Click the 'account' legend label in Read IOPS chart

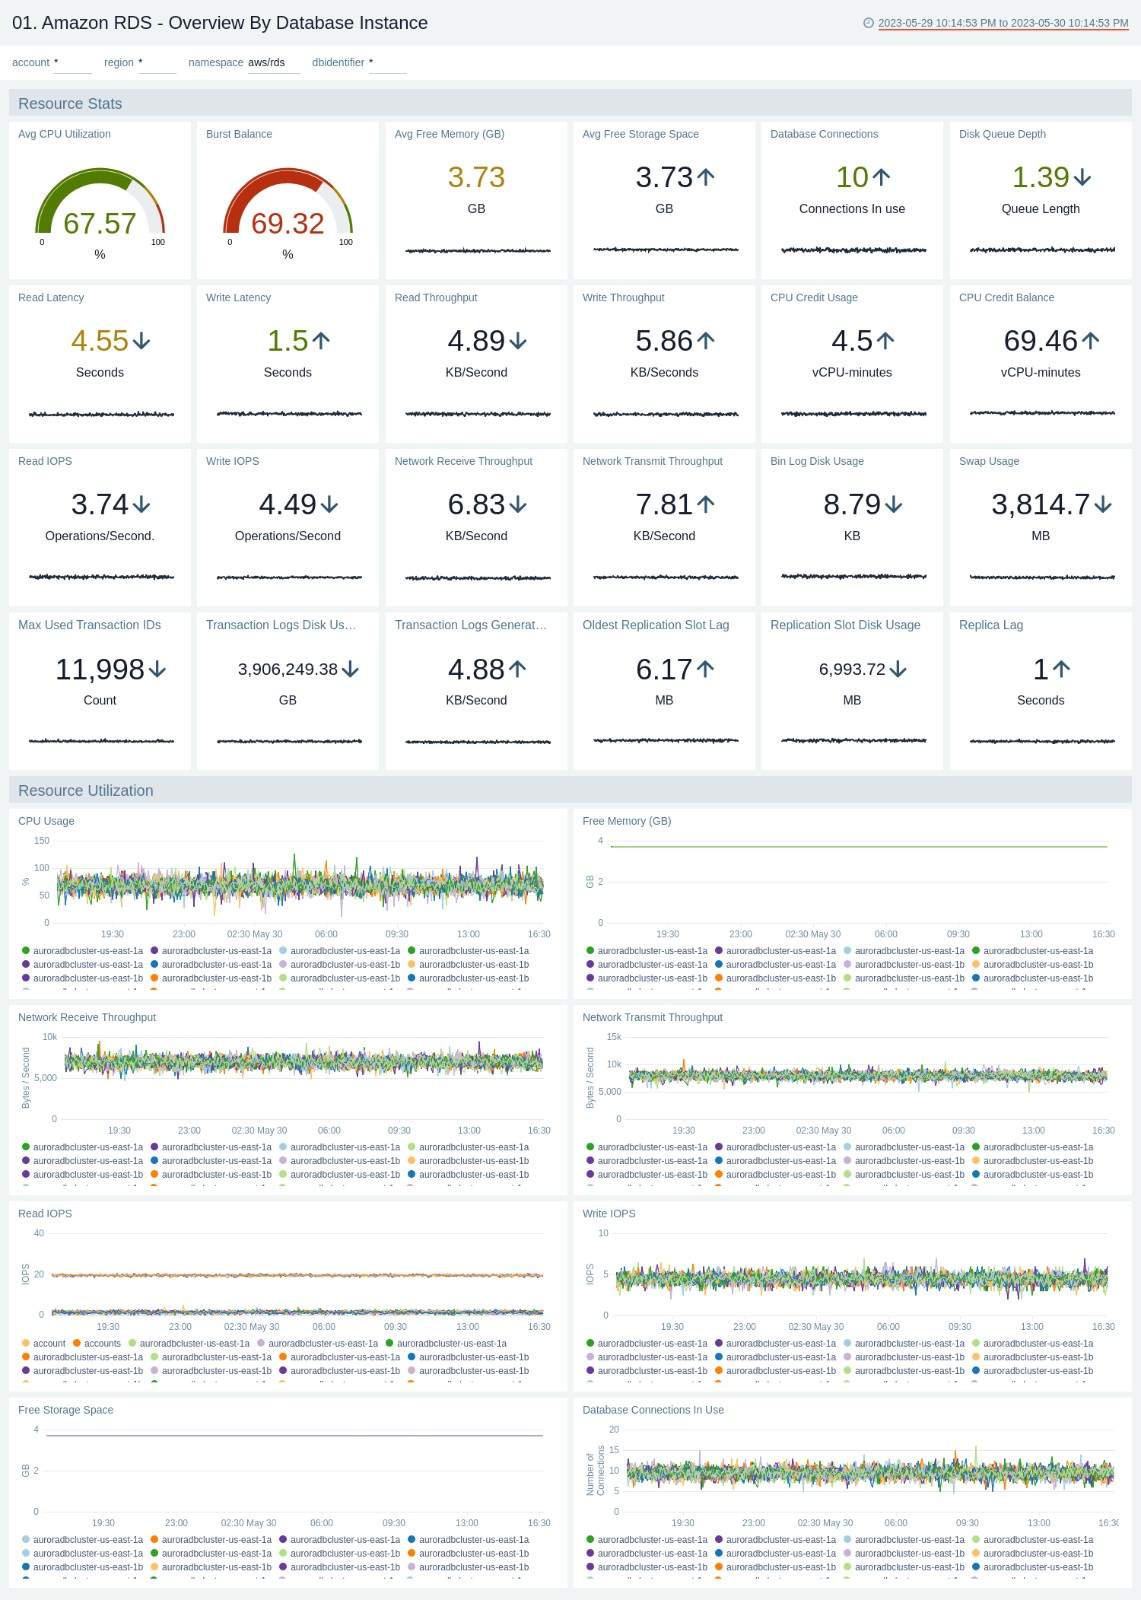pyautogui.click(x=49, y=1343)
